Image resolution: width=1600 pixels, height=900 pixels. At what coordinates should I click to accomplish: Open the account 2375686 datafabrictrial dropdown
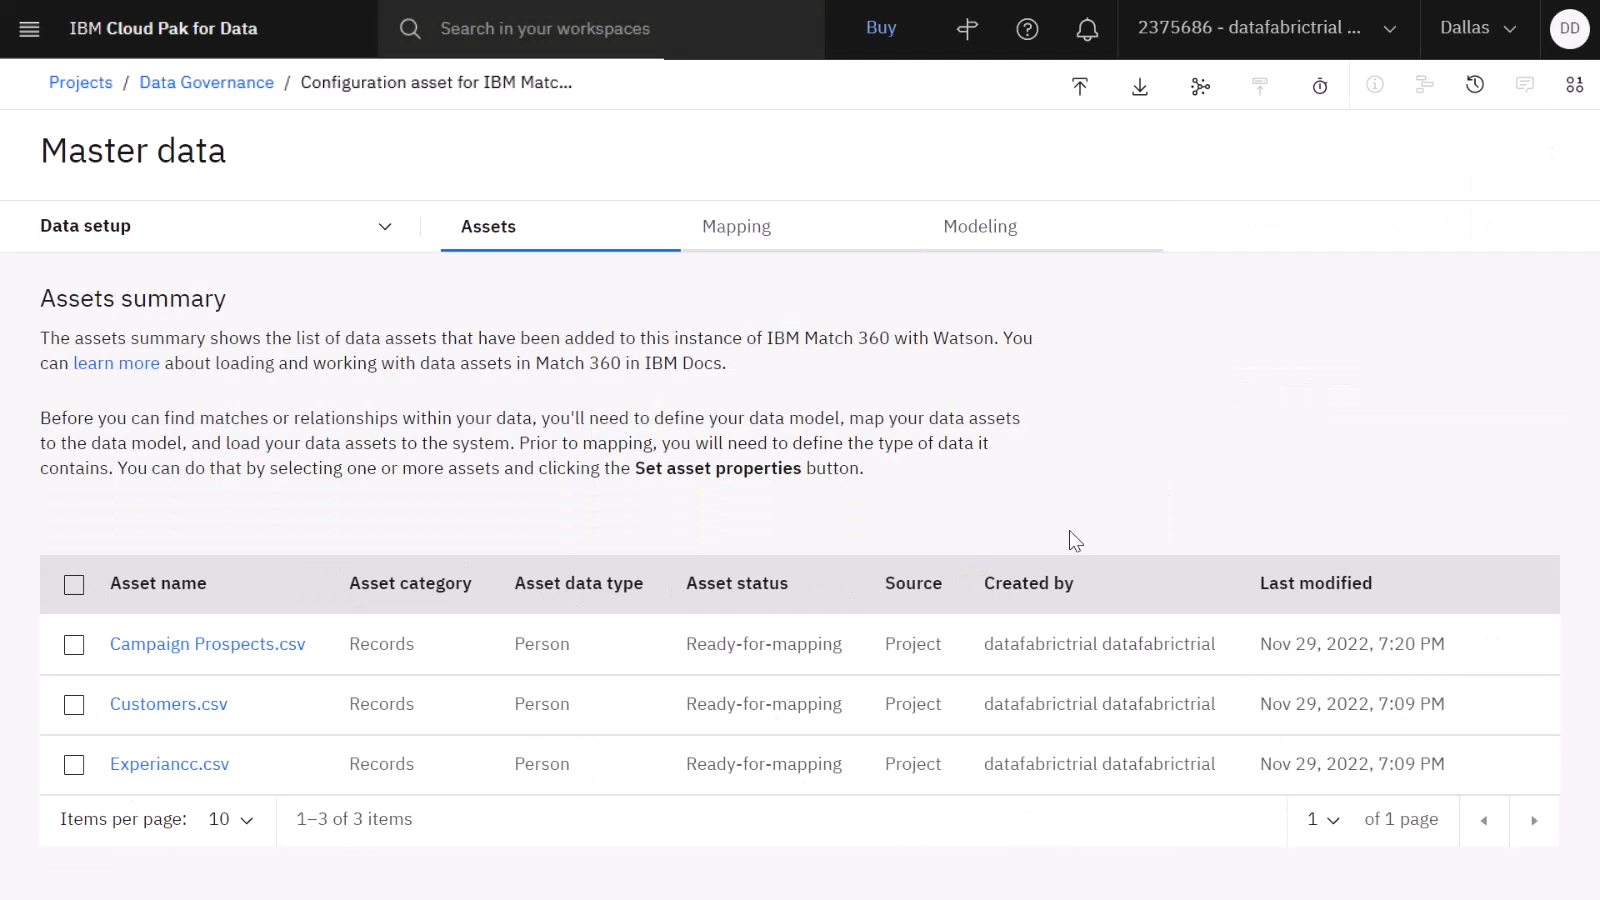coord(1267,29)
